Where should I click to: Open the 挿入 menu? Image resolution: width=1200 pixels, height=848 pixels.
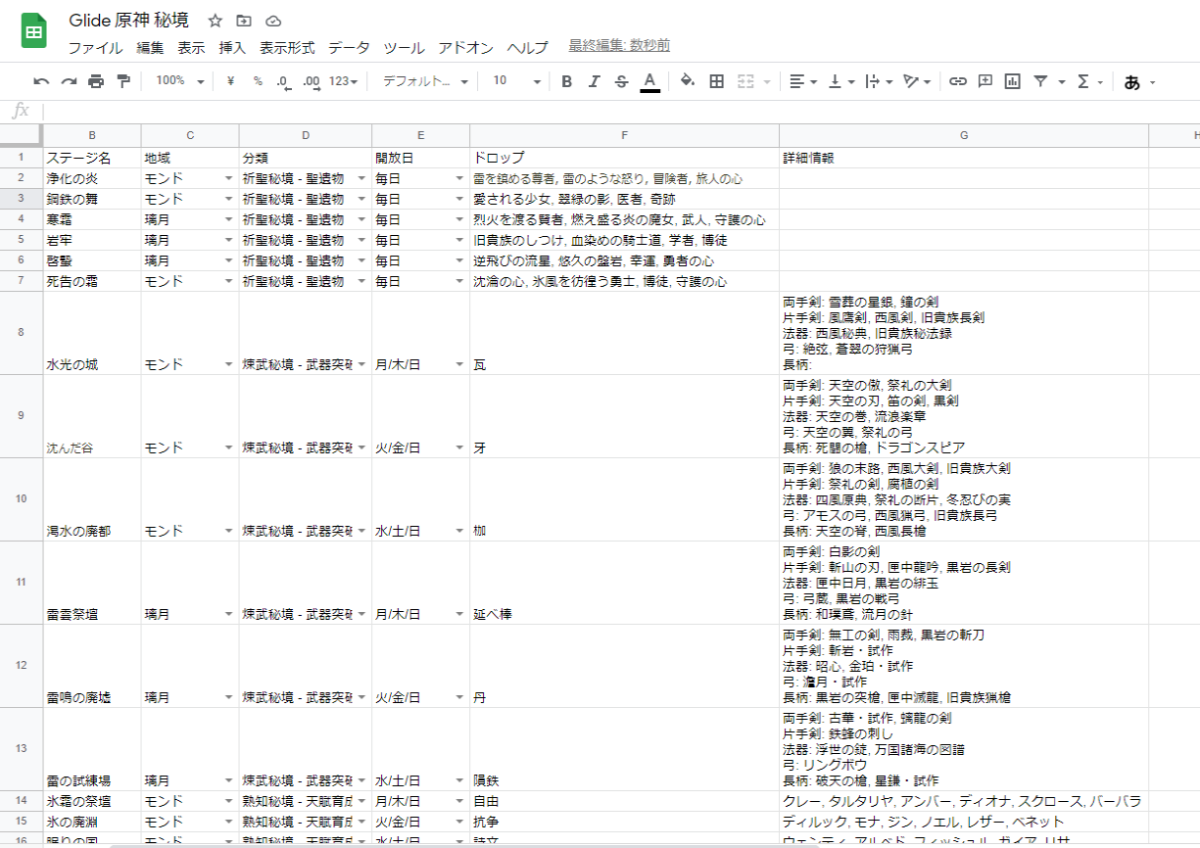click(x=232, y=47)
